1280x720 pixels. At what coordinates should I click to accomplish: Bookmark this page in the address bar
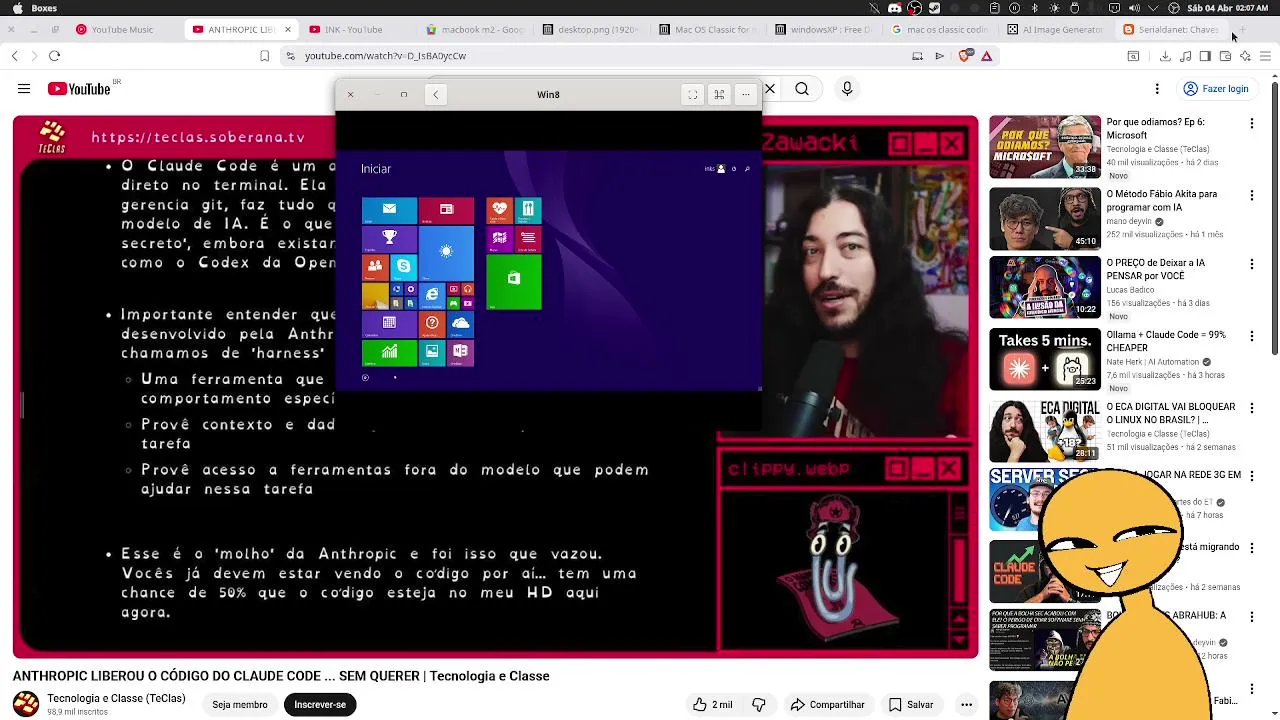point(264,56)
